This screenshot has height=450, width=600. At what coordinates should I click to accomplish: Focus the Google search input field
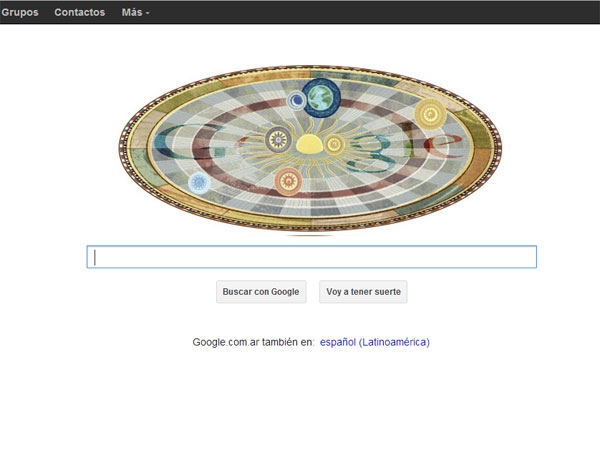(x=311, y=257)
